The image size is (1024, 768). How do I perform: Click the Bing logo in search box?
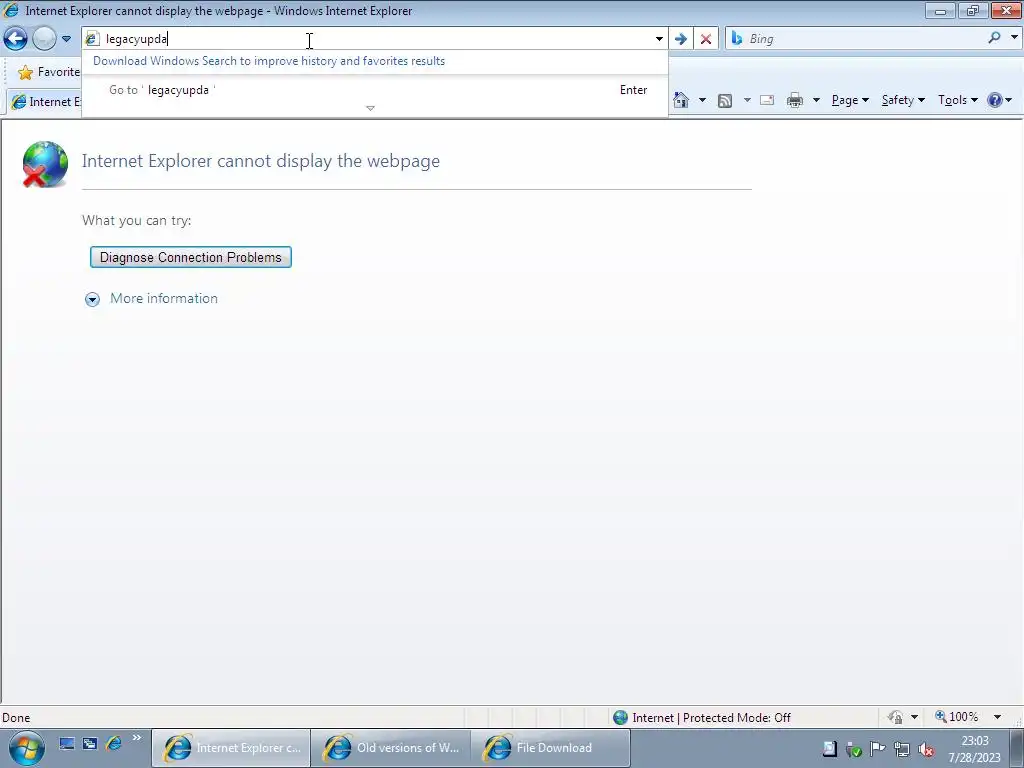pos(737,39)
